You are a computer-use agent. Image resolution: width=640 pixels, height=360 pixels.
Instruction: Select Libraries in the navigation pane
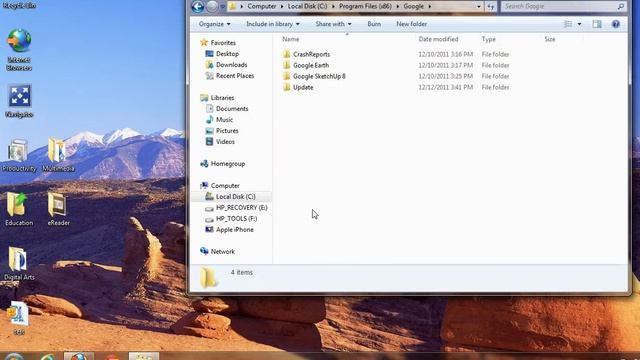[x=222, y=98]
